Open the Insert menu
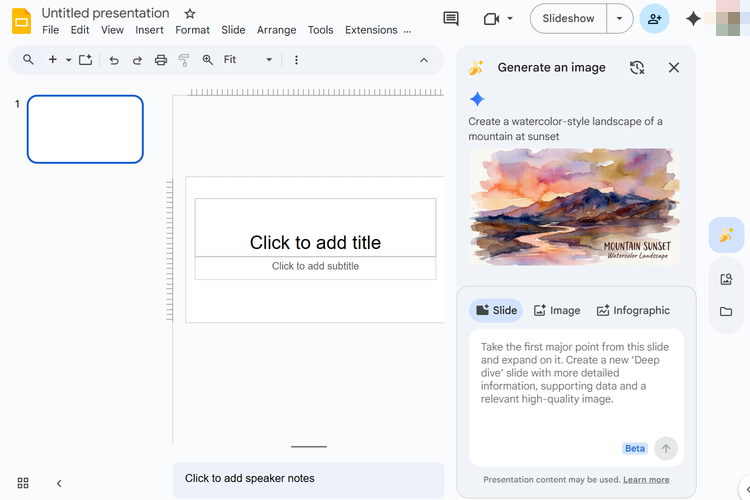This screenshot has height=500, width=750. tap(149, 30)
